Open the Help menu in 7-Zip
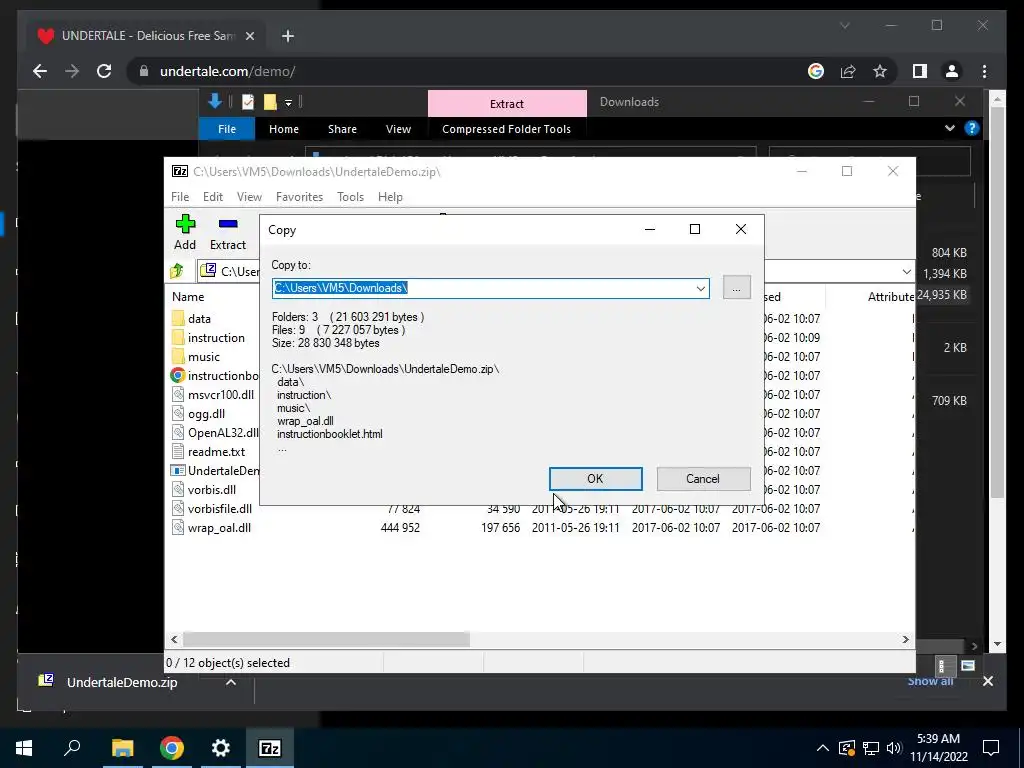The height and width of the screenshot is (768, 1024). click(391, 197)
